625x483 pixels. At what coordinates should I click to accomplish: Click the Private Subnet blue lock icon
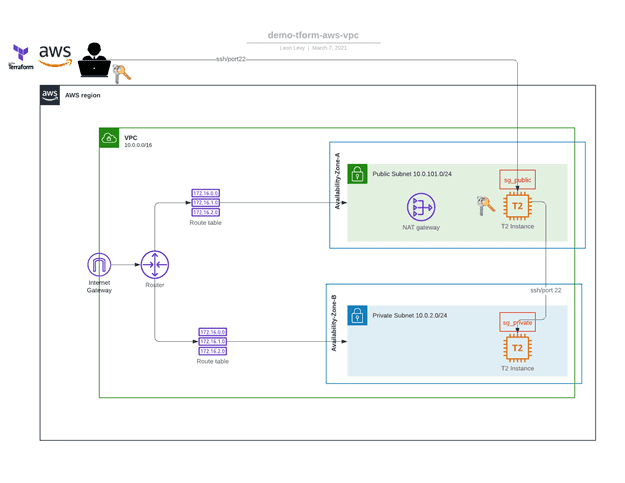358,316
